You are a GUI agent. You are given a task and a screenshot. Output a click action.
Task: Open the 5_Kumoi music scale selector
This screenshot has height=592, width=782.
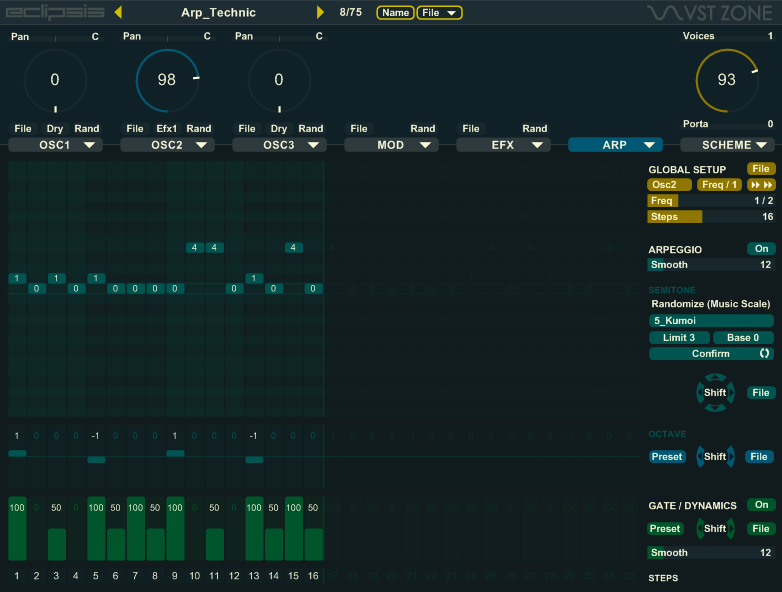pyautogui.click(x=711, y=321)
